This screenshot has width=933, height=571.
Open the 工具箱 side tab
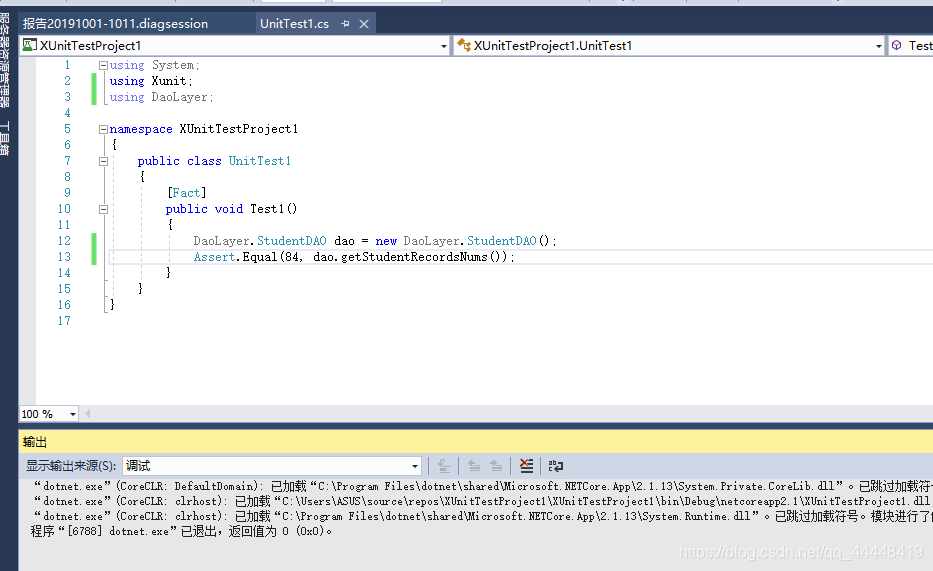[x=5, y=139]
